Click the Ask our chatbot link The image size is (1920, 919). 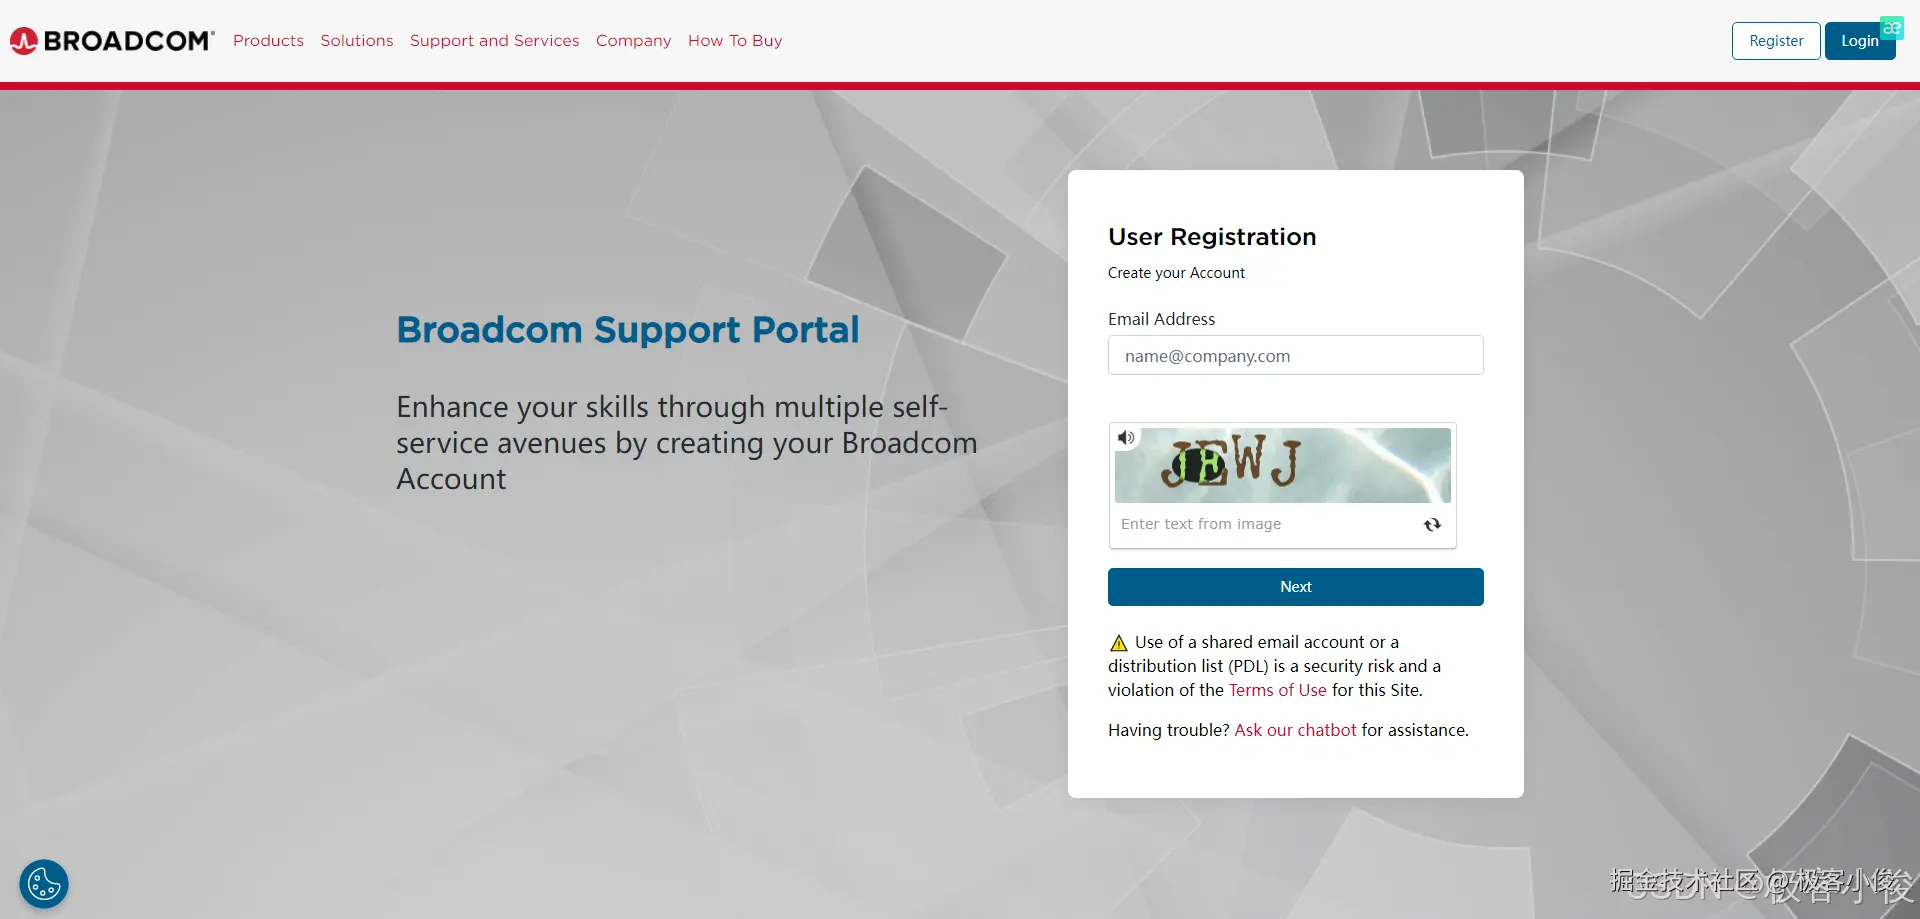[x=1295, y=730]
